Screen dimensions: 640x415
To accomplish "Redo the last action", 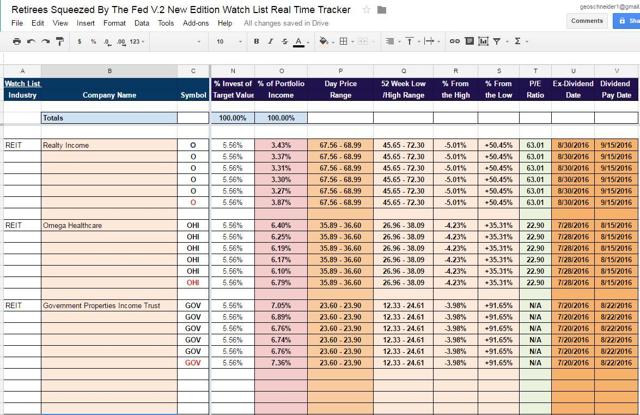I will coord(45,41).
